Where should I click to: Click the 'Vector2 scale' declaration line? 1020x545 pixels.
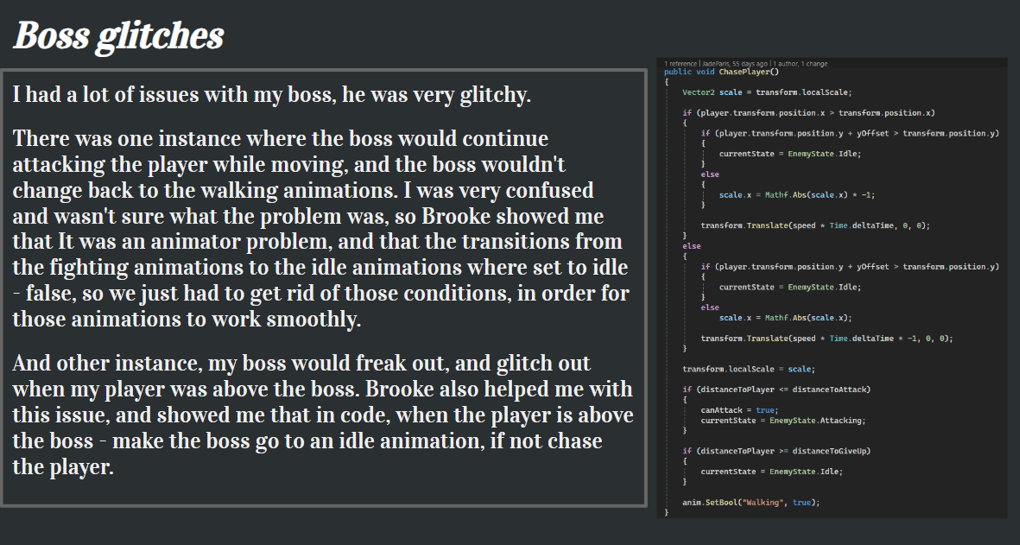coord(766,92)
